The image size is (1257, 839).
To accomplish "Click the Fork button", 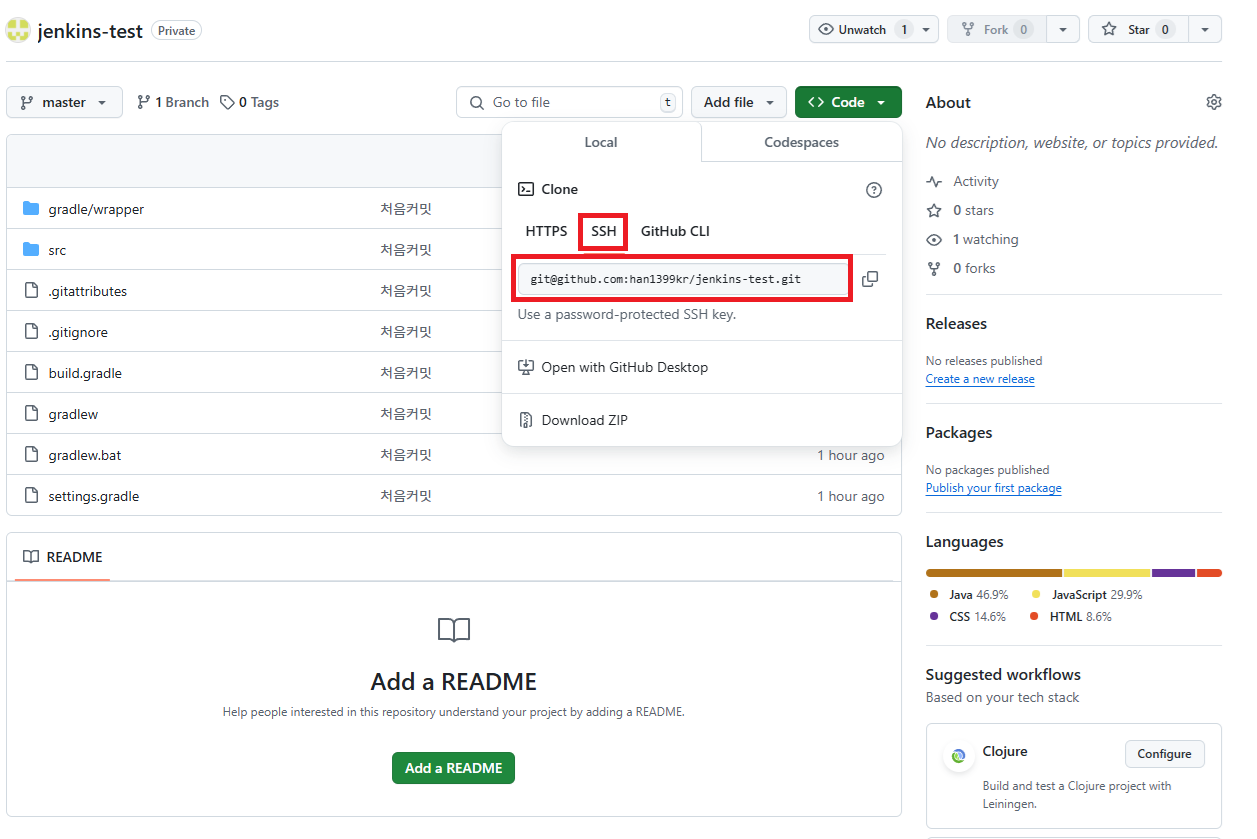I will (997, 29).
